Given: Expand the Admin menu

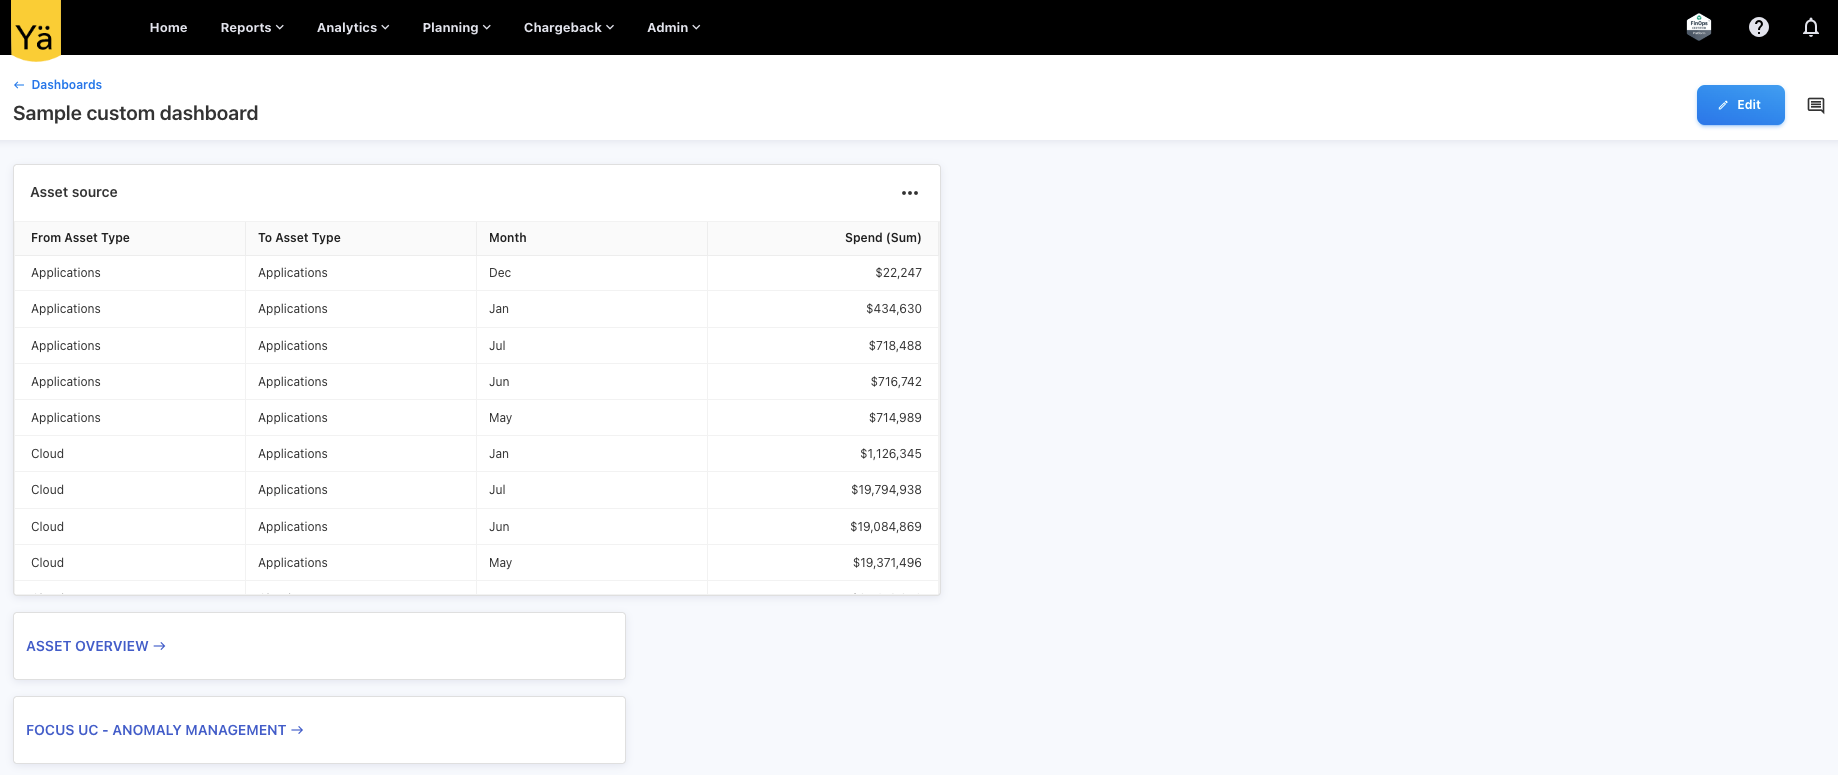Looking at the screenshot, I should point(673,27).
